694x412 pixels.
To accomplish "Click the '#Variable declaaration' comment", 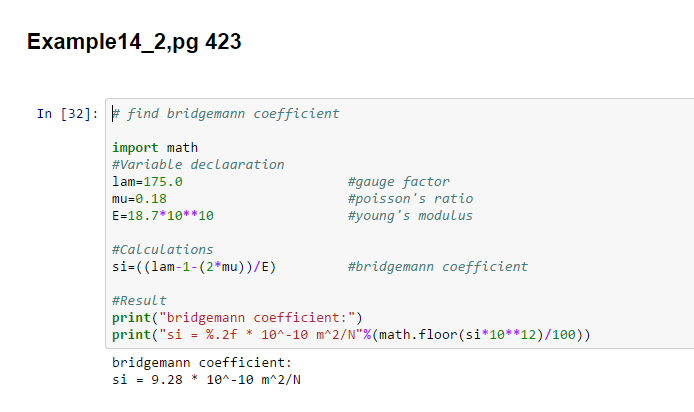I will click(x=198, y=165).
